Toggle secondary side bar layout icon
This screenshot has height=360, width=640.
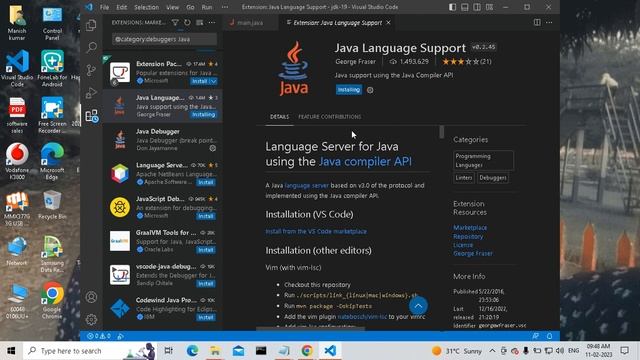(x=477, y=7)
